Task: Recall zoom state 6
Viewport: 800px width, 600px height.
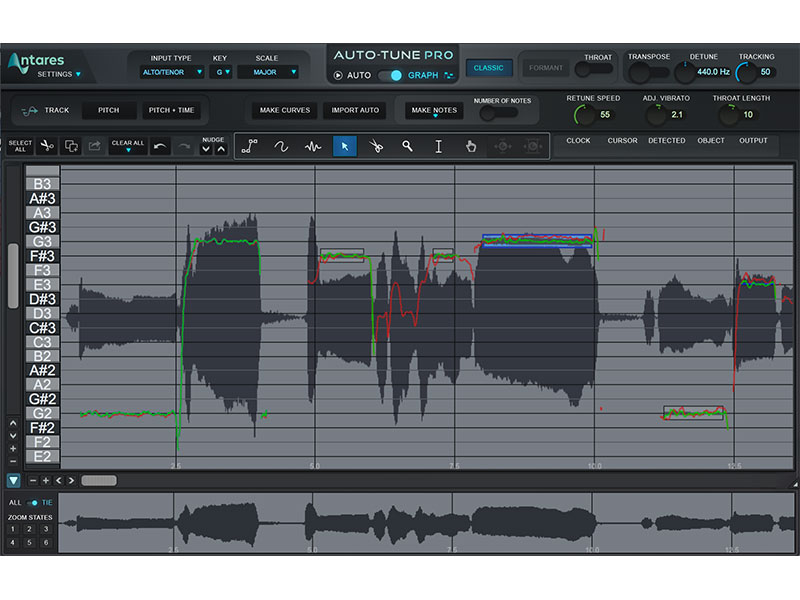Action: (x=46, y=542)
